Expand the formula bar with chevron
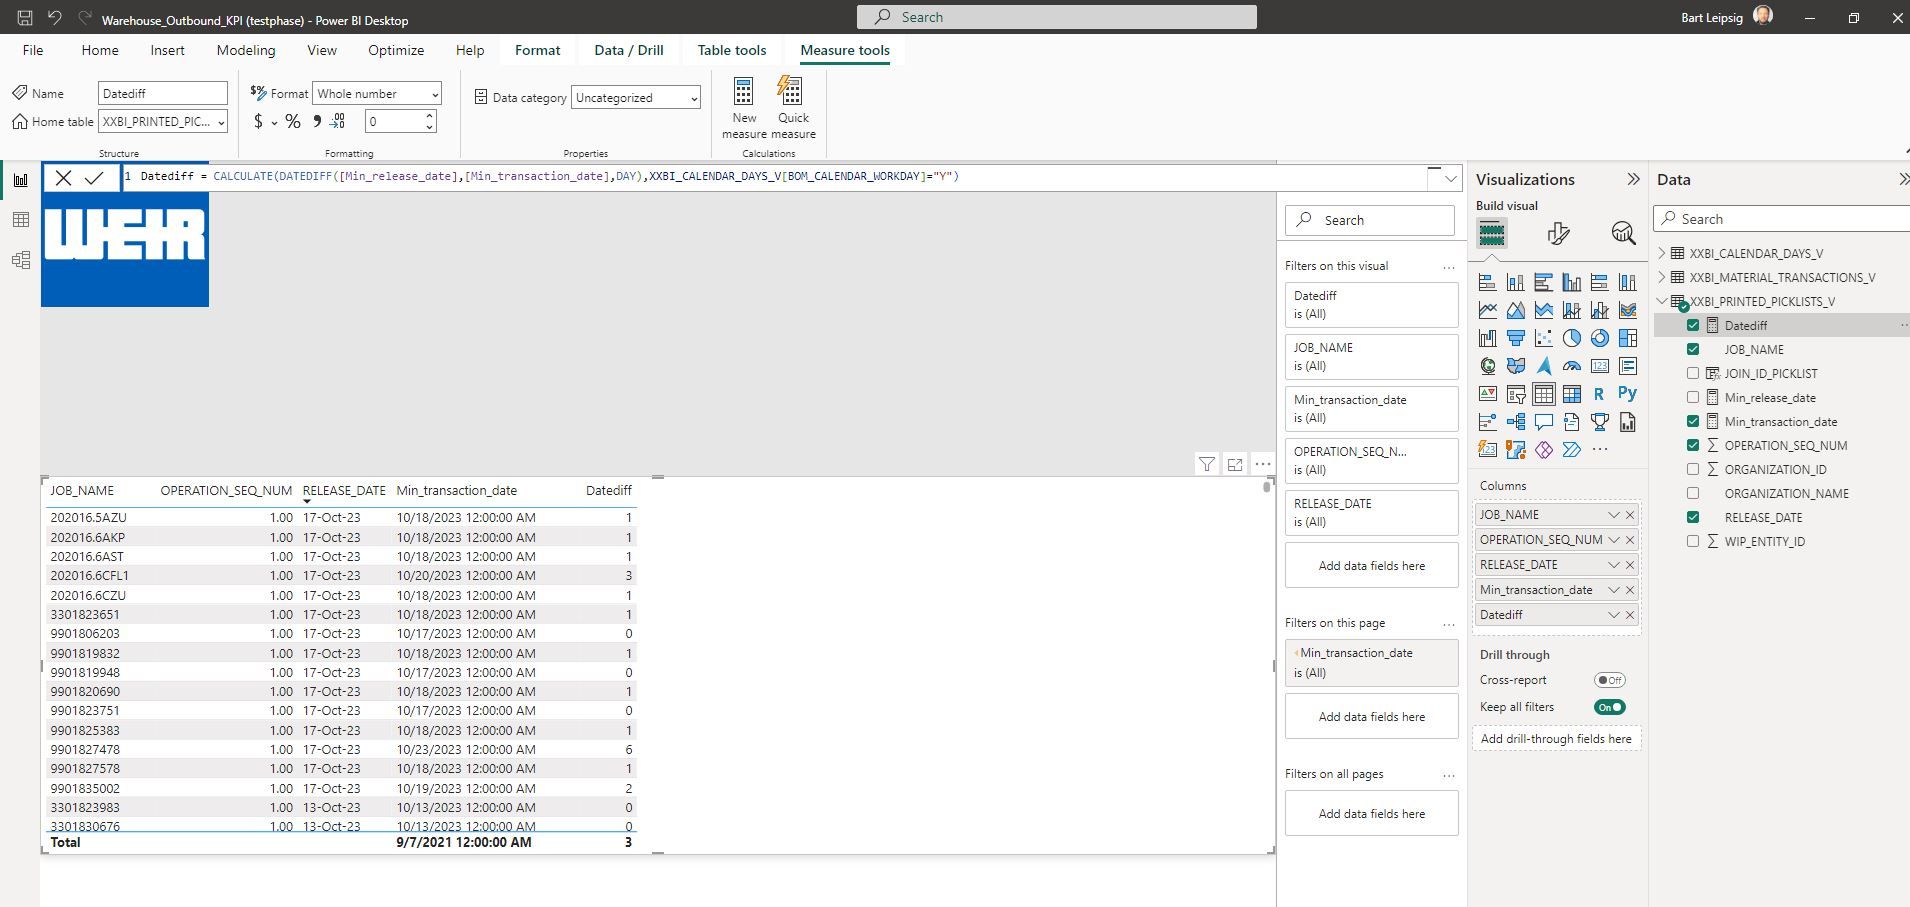Screen dimensions: 1910x907 click(x=1450, y=178)
